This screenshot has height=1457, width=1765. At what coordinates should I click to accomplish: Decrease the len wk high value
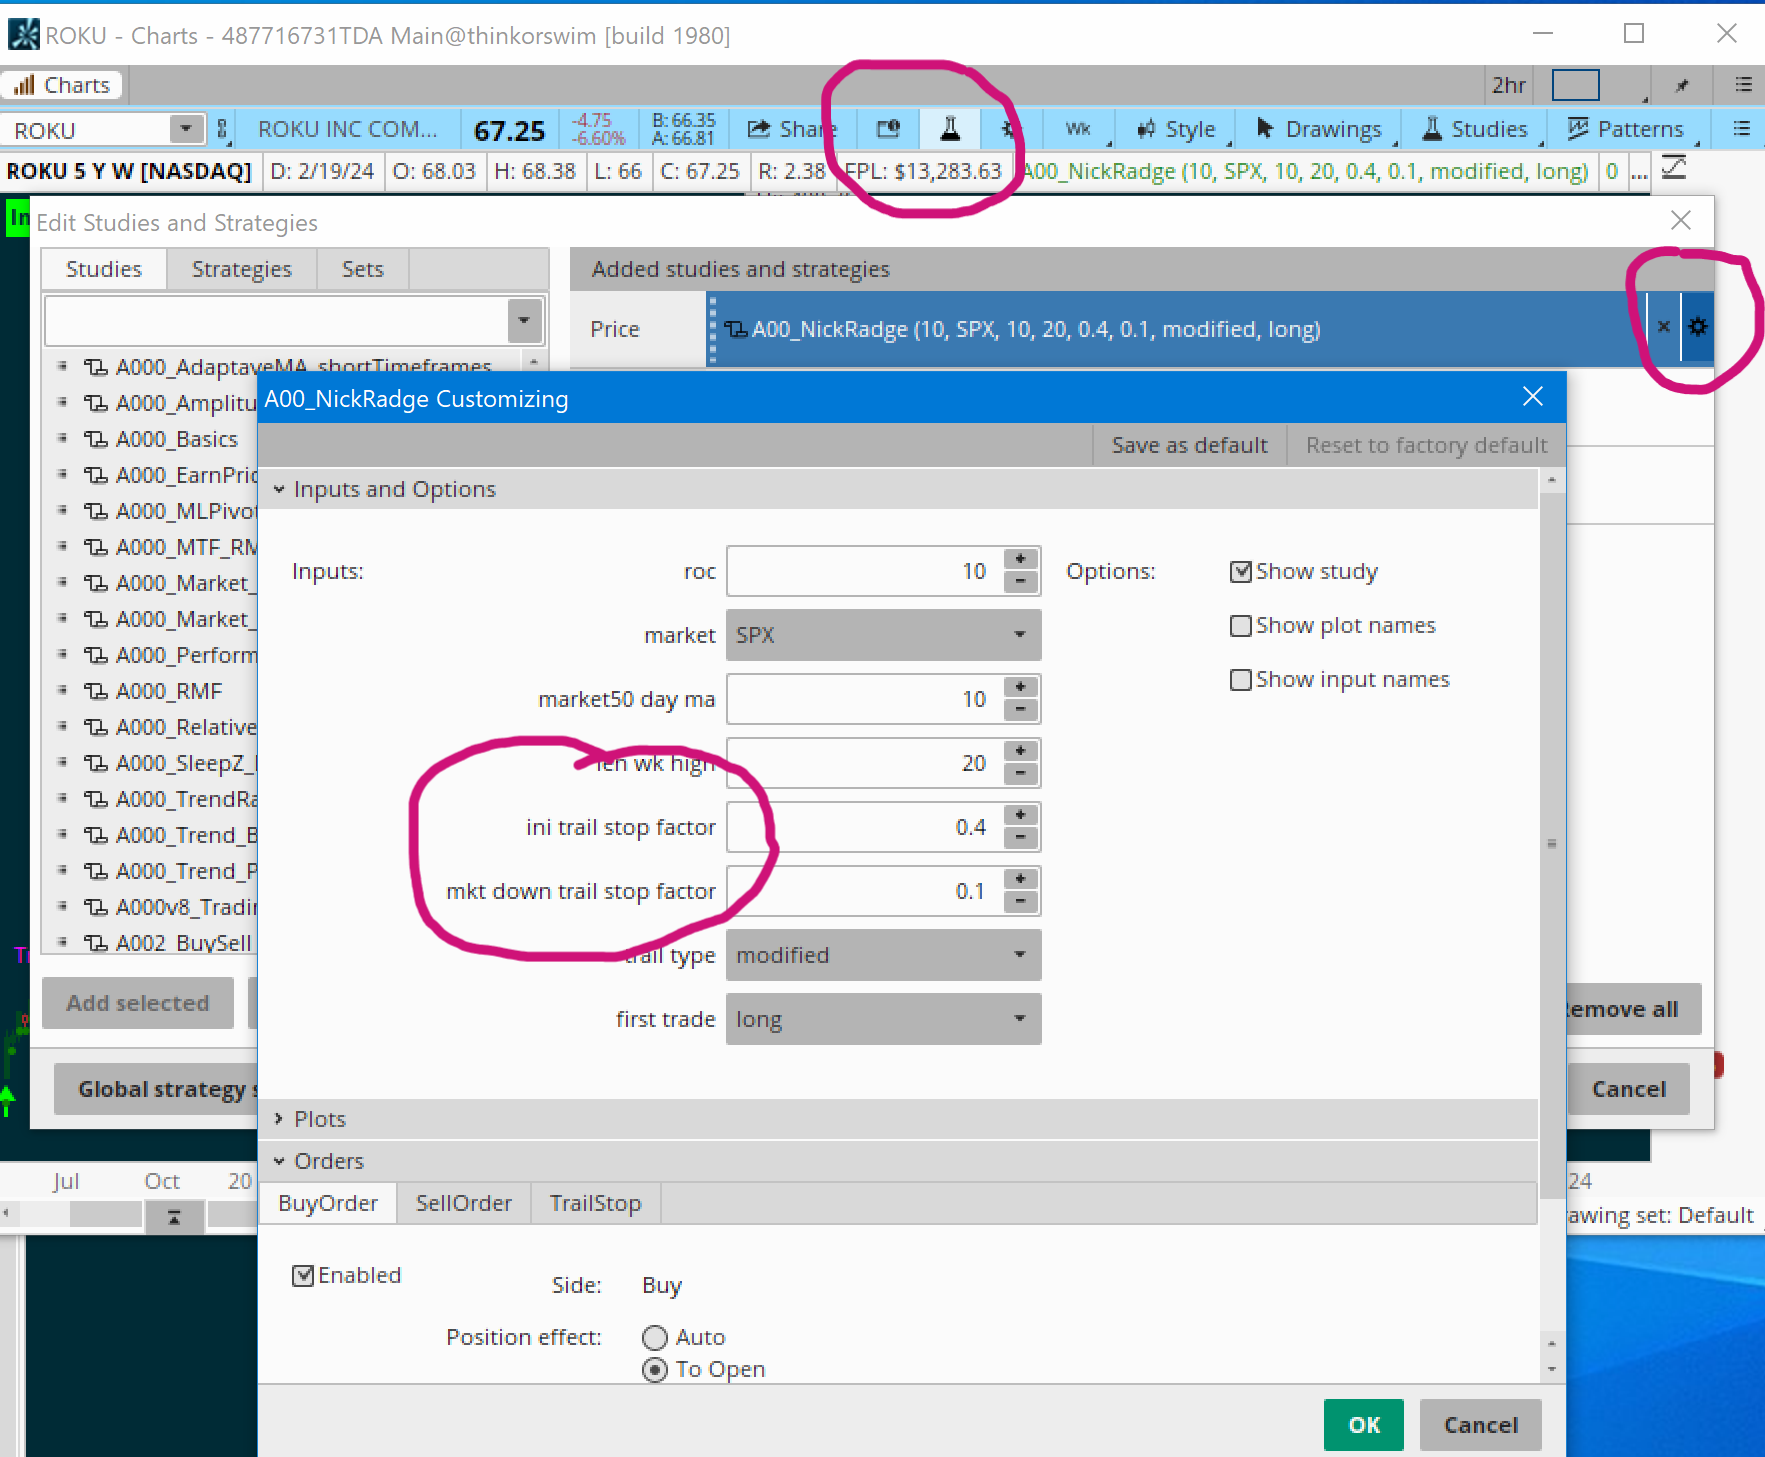(x=1021, y=774)
